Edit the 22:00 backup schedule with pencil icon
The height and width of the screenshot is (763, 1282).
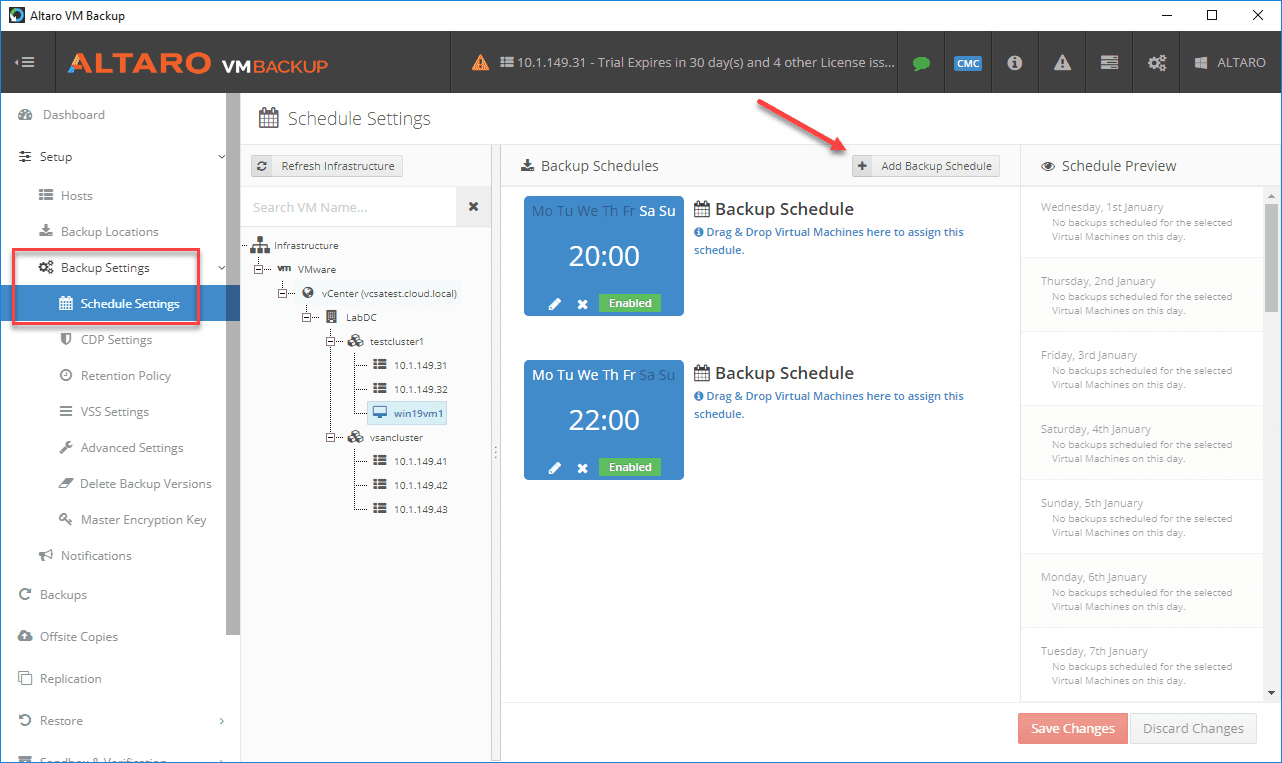coord(555,468)
